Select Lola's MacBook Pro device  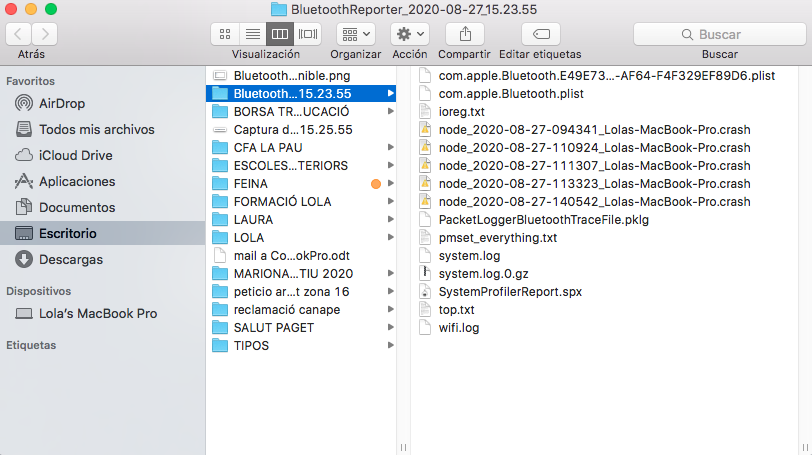103,314
